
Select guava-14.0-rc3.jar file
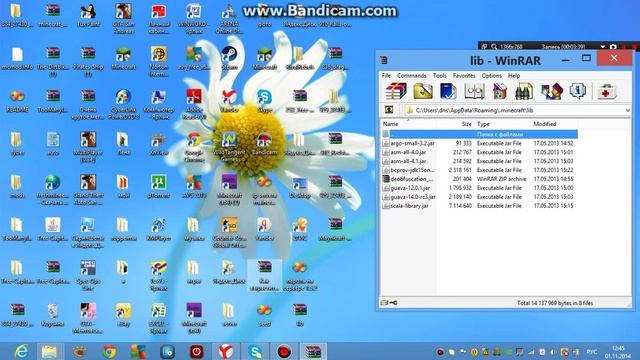point(480,197)
